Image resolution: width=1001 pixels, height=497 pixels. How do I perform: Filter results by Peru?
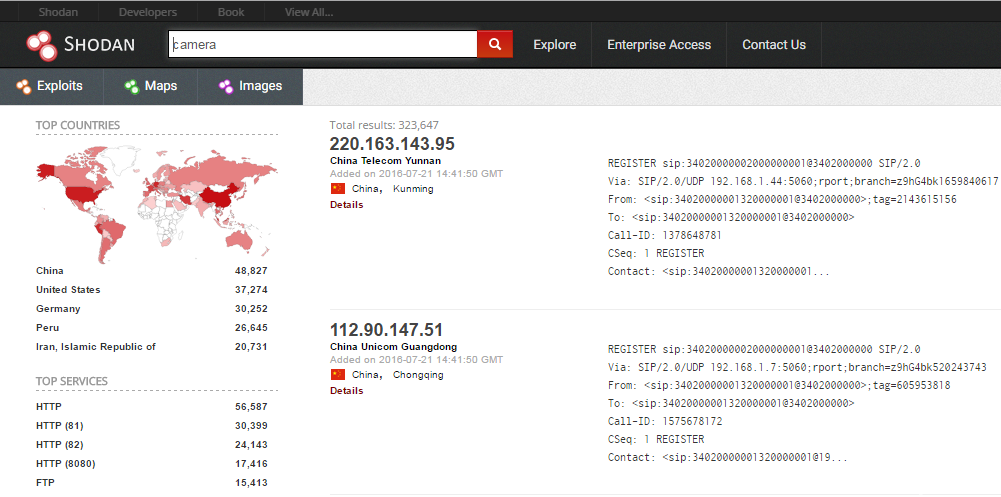[x=48, y=328]
